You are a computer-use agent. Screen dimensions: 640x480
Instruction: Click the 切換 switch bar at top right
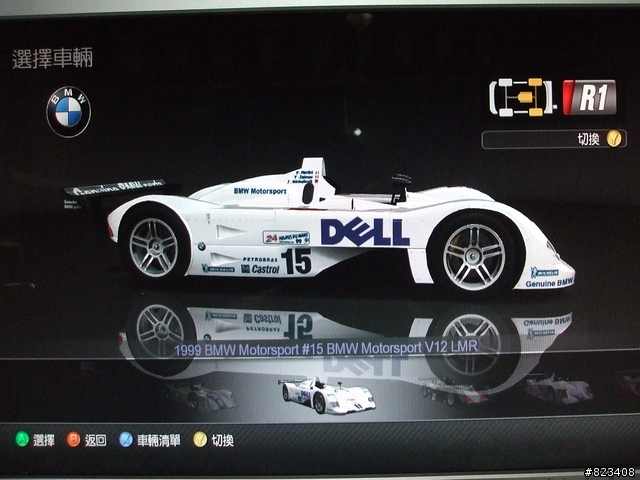coord(554,139)
